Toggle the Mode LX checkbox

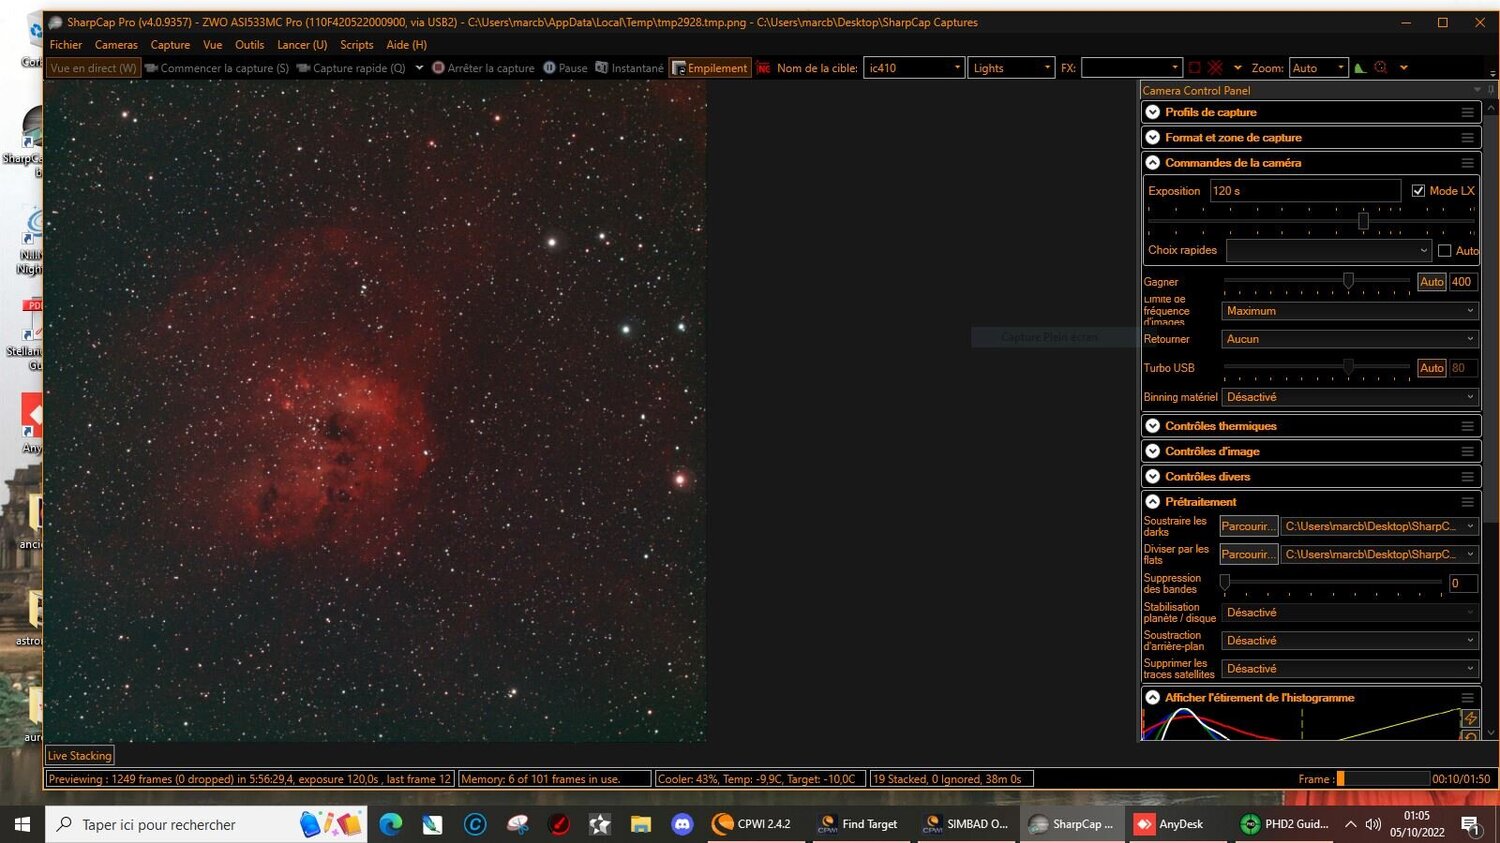tap(1418, 190)
